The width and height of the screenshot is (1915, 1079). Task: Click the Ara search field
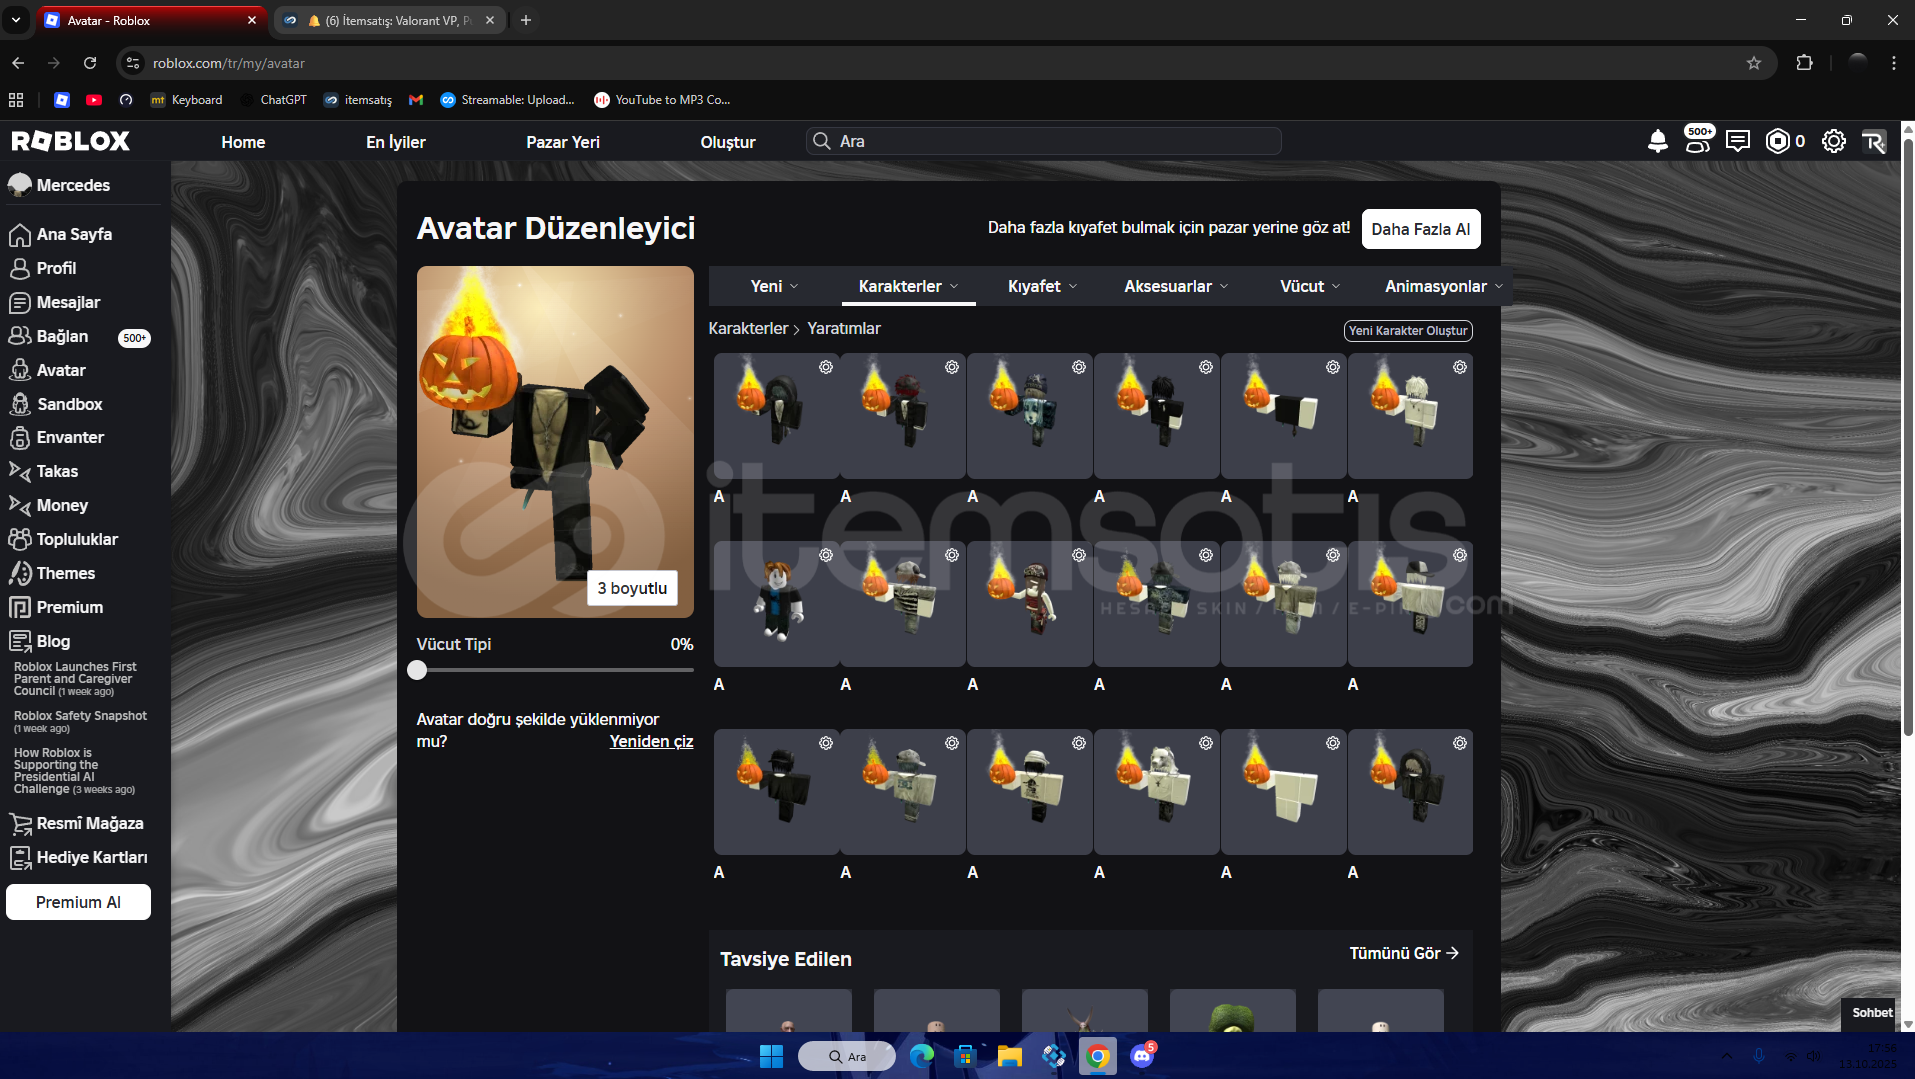pyautogui.click(x=1043, y=141)
